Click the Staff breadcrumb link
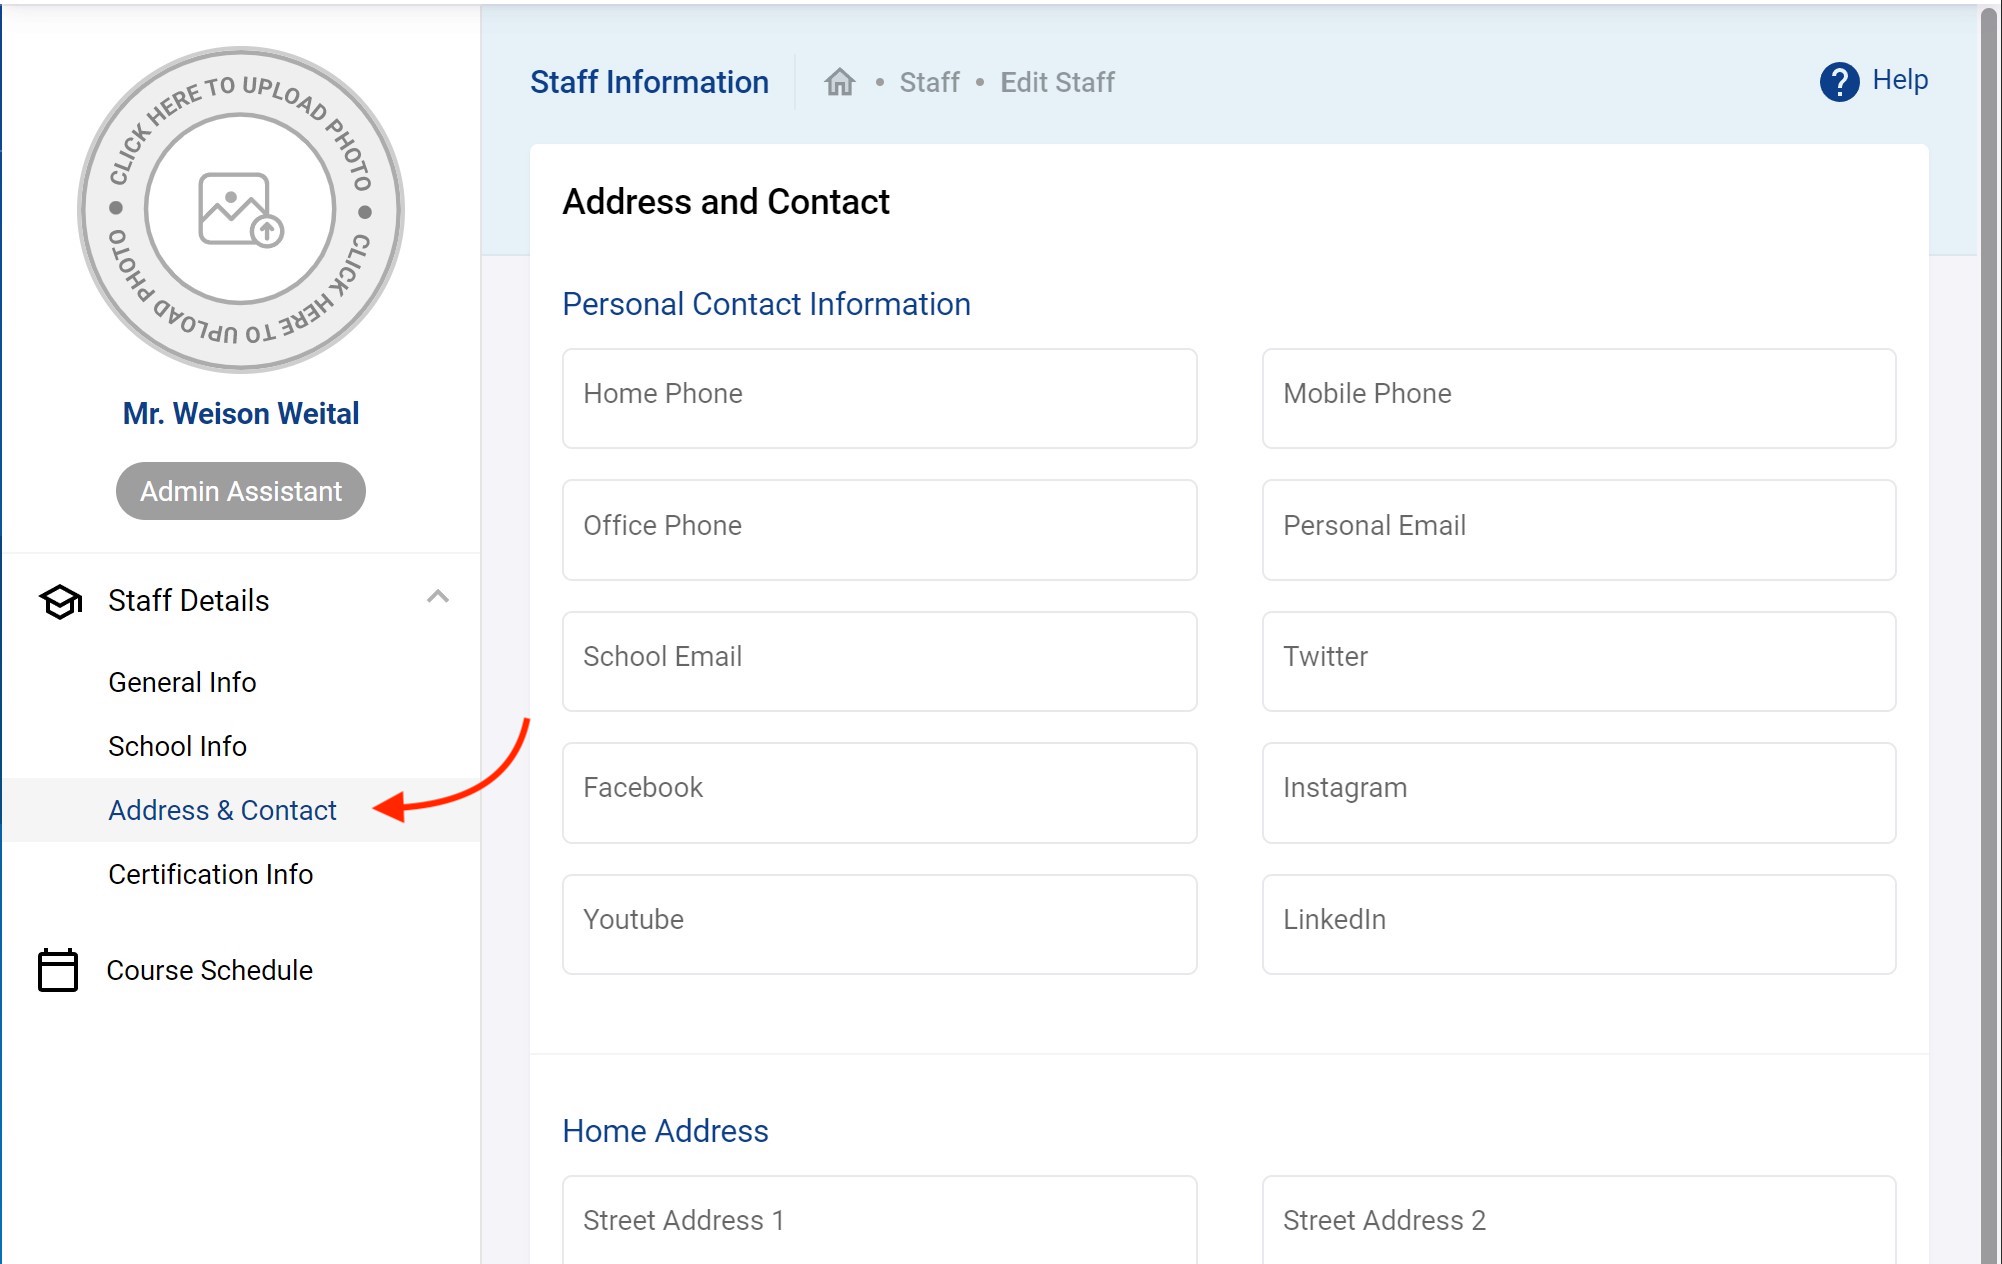The height and width of the screenshot is (1264, 2002). pyautogui.click(x=929, y=82)
